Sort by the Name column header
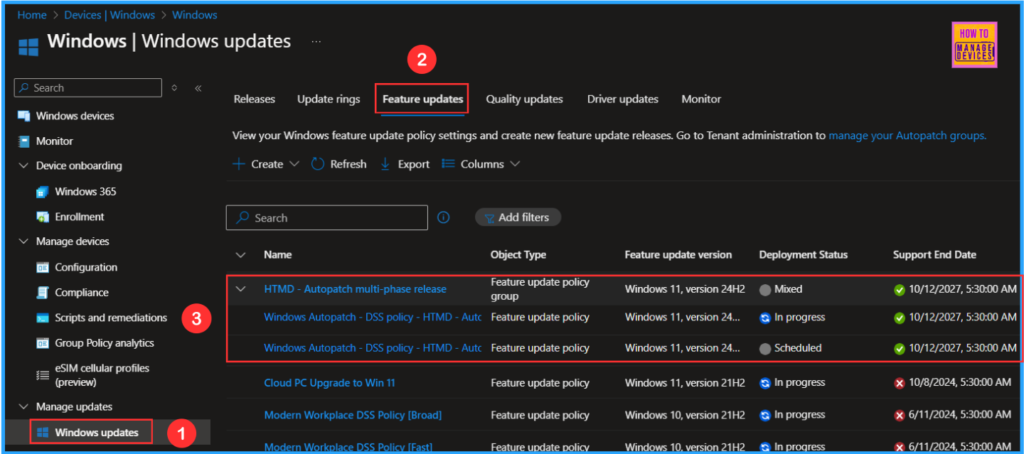Screen dimensions: 1024x454 (278, 255)
